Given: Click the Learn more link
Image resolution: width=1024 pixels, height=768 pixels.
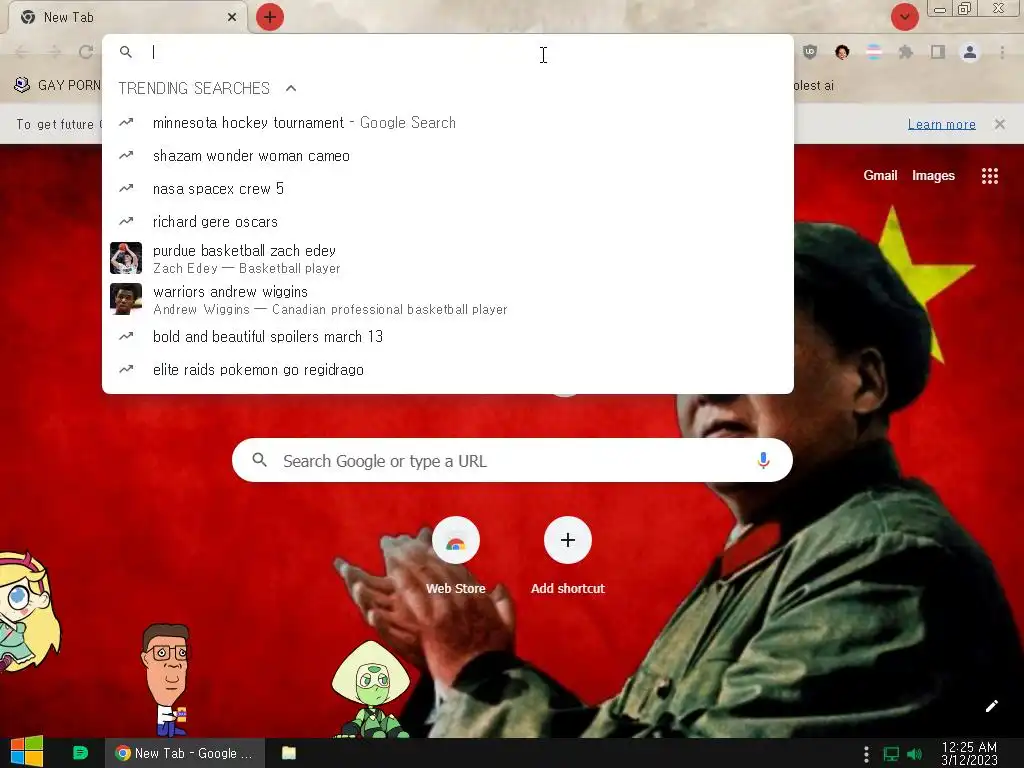Looking at the screenshot, I should coord(942,124).
